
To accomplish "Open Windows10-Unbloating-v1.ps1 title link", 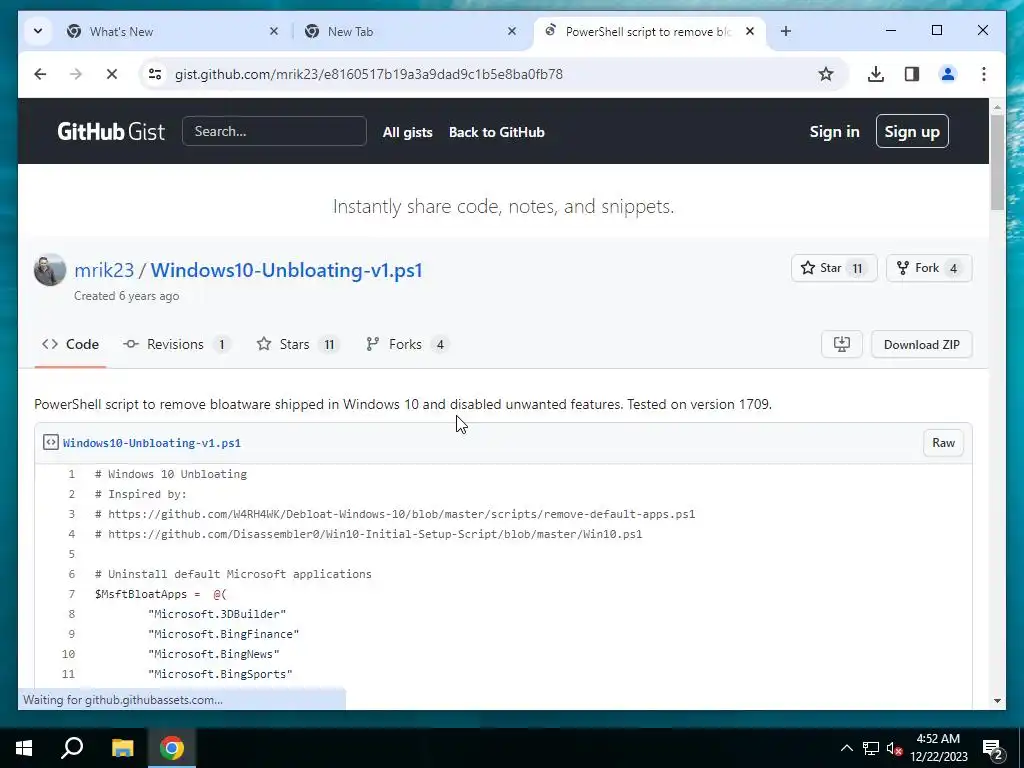I will click(287, 270).
